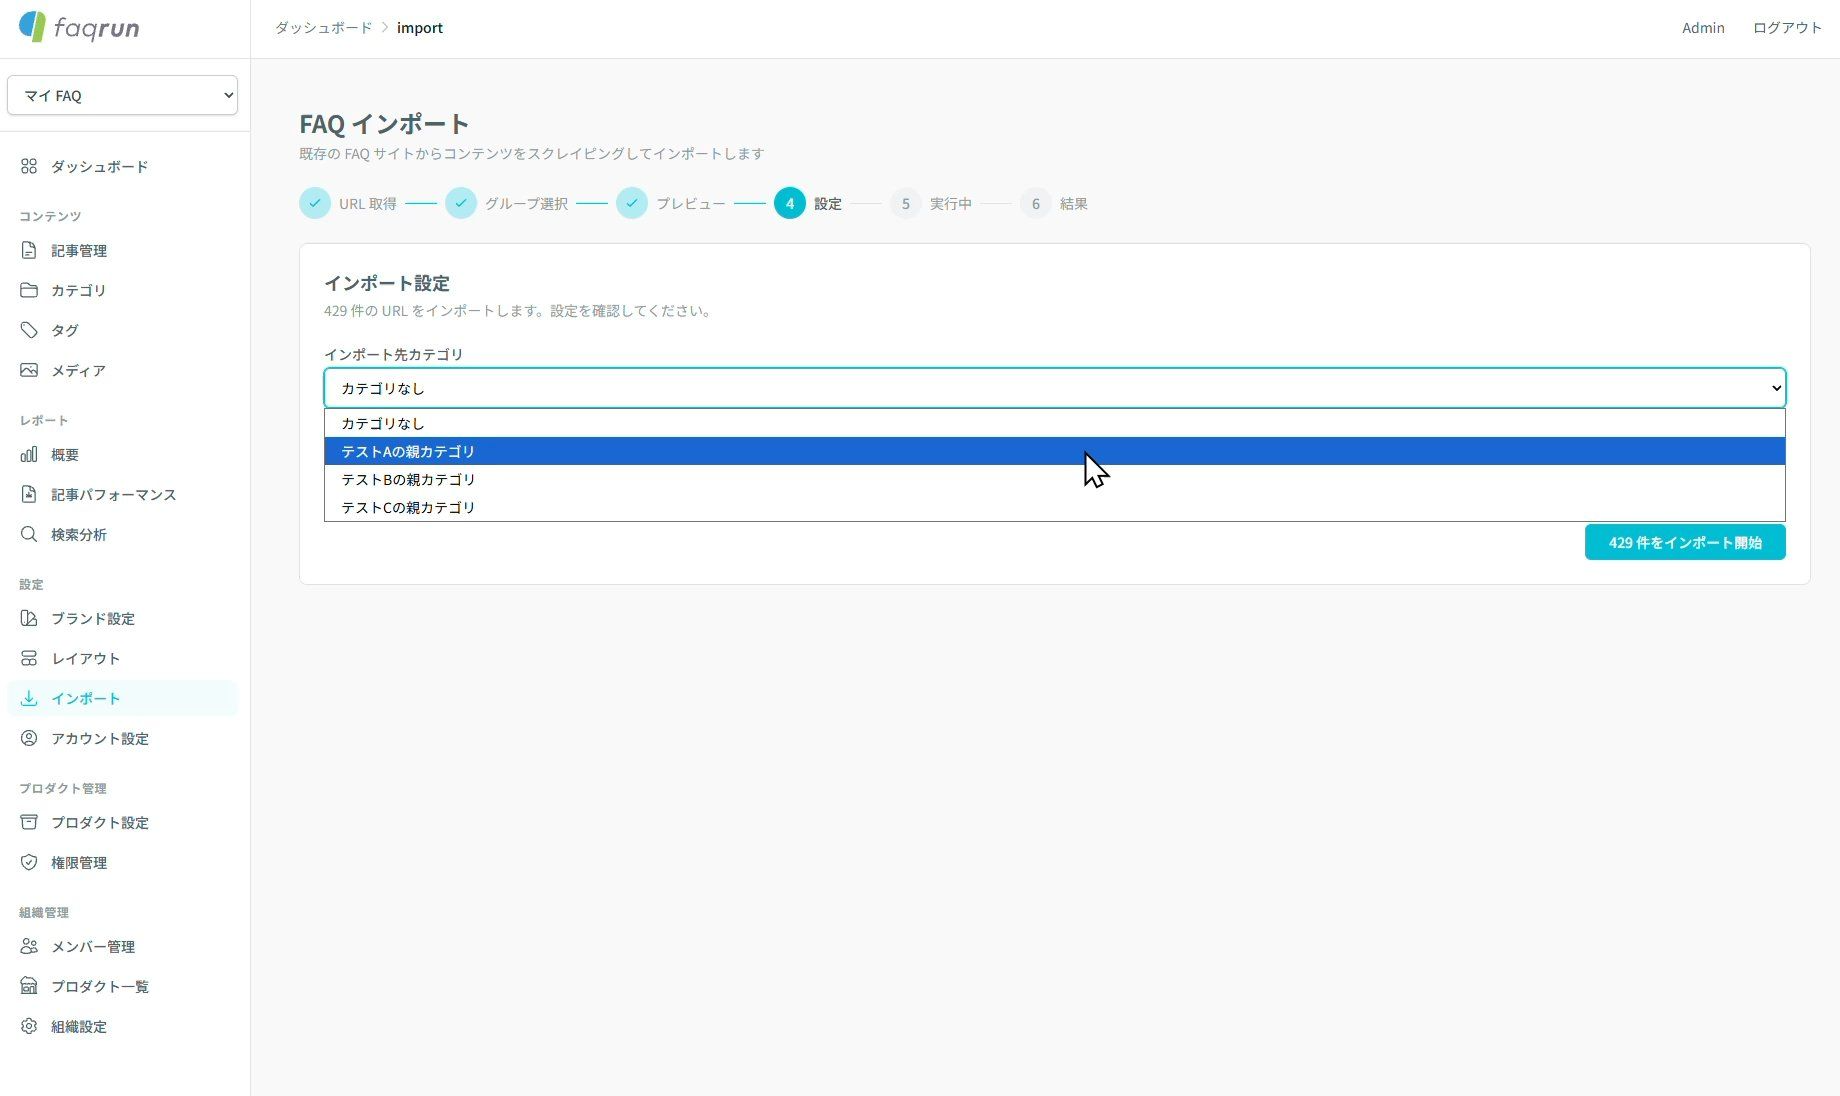The width and height of the screenshot is (1840, 1096).
Task: Click the faqrun logo icon
Action: click(32, 27)
